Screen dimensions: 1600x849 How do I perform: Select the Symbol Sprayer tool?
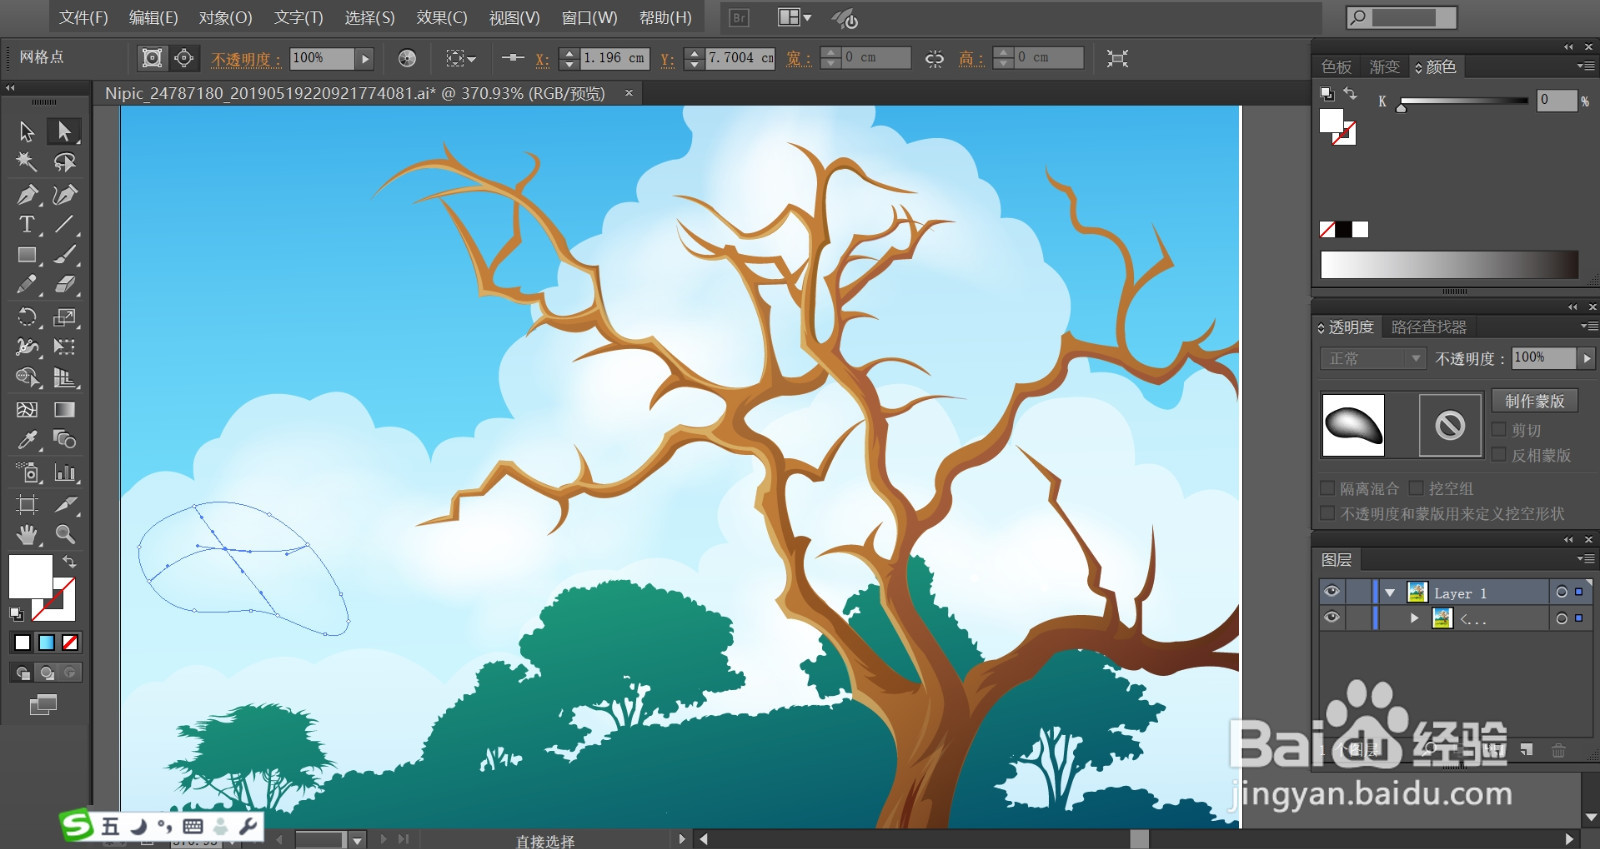27,472
